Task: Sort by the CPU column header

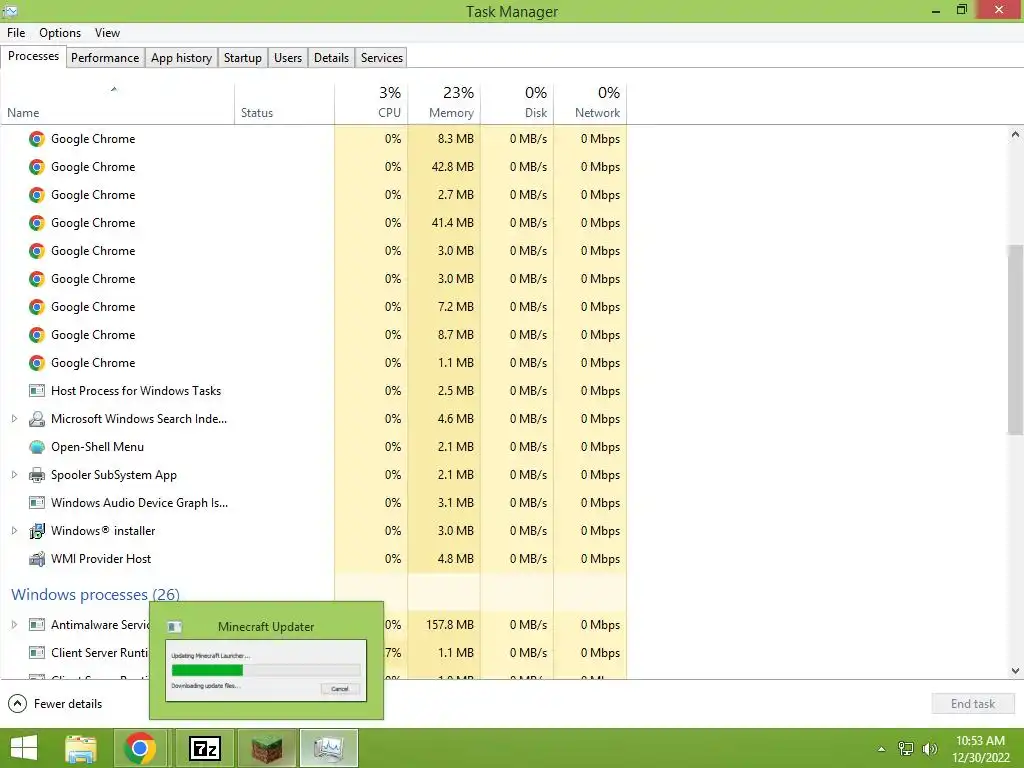Action: 371,104
